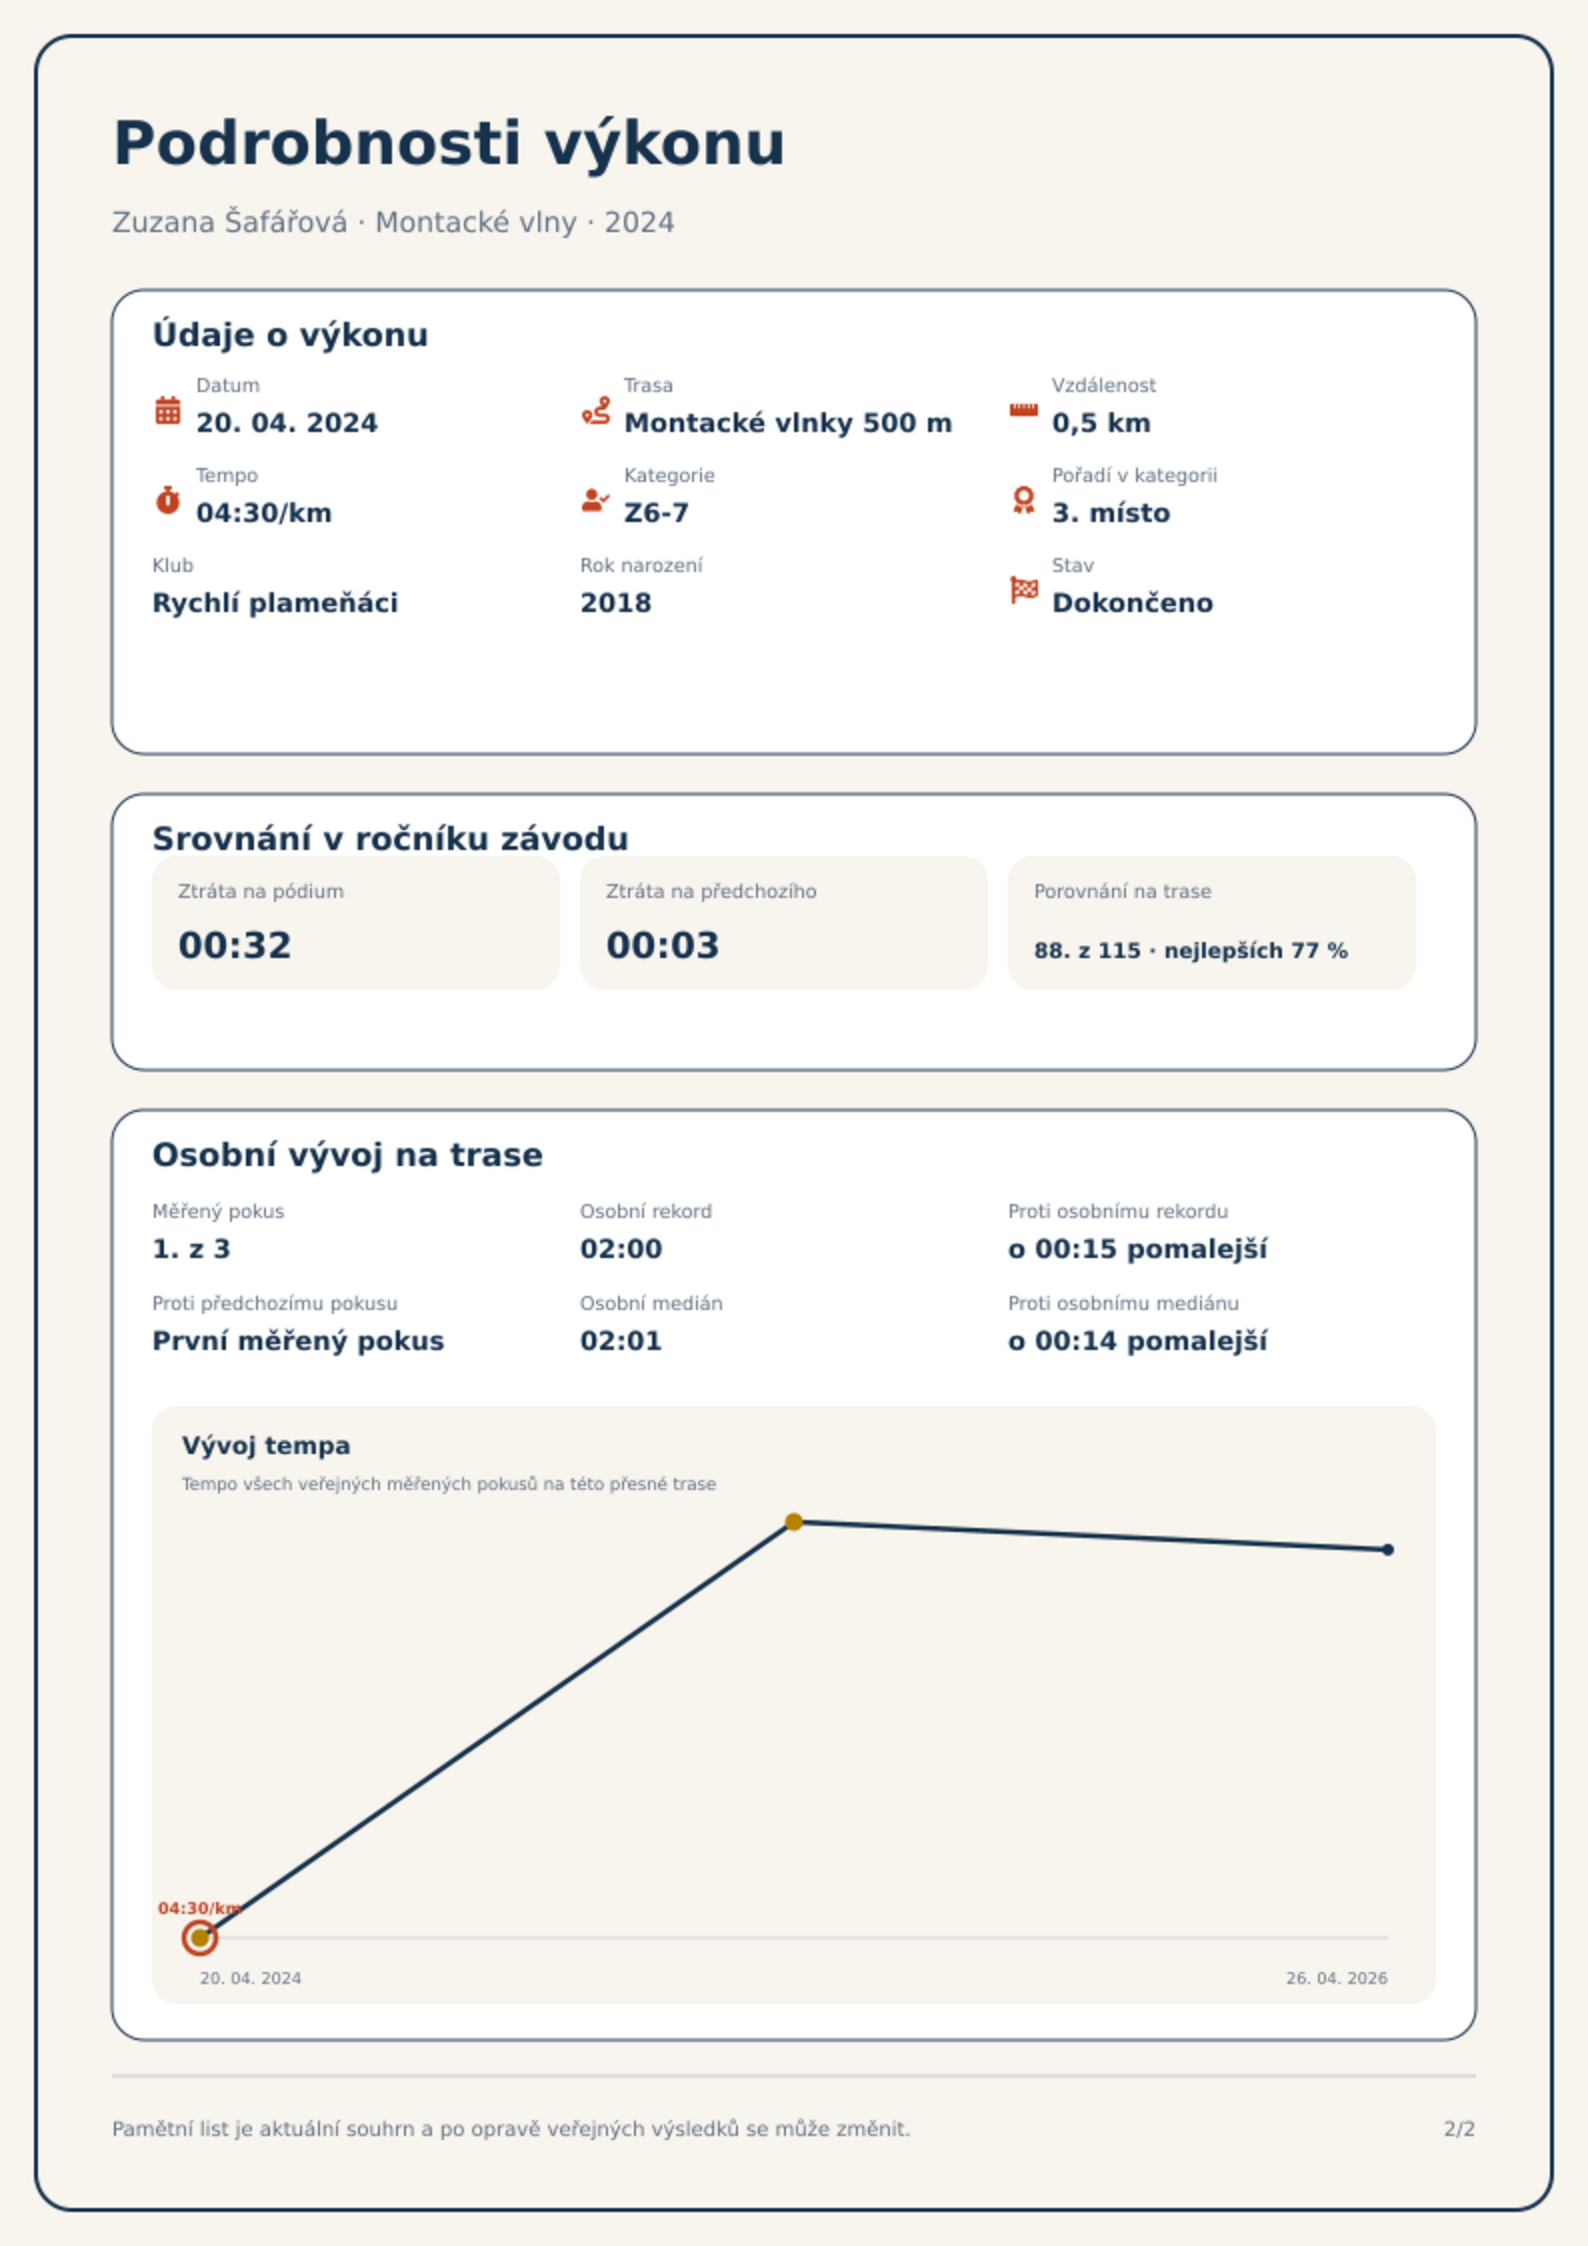The image size is (1588, 2246).
Task: Select the last dark point on tempo chart
Action: (x=1388, y=1550)
